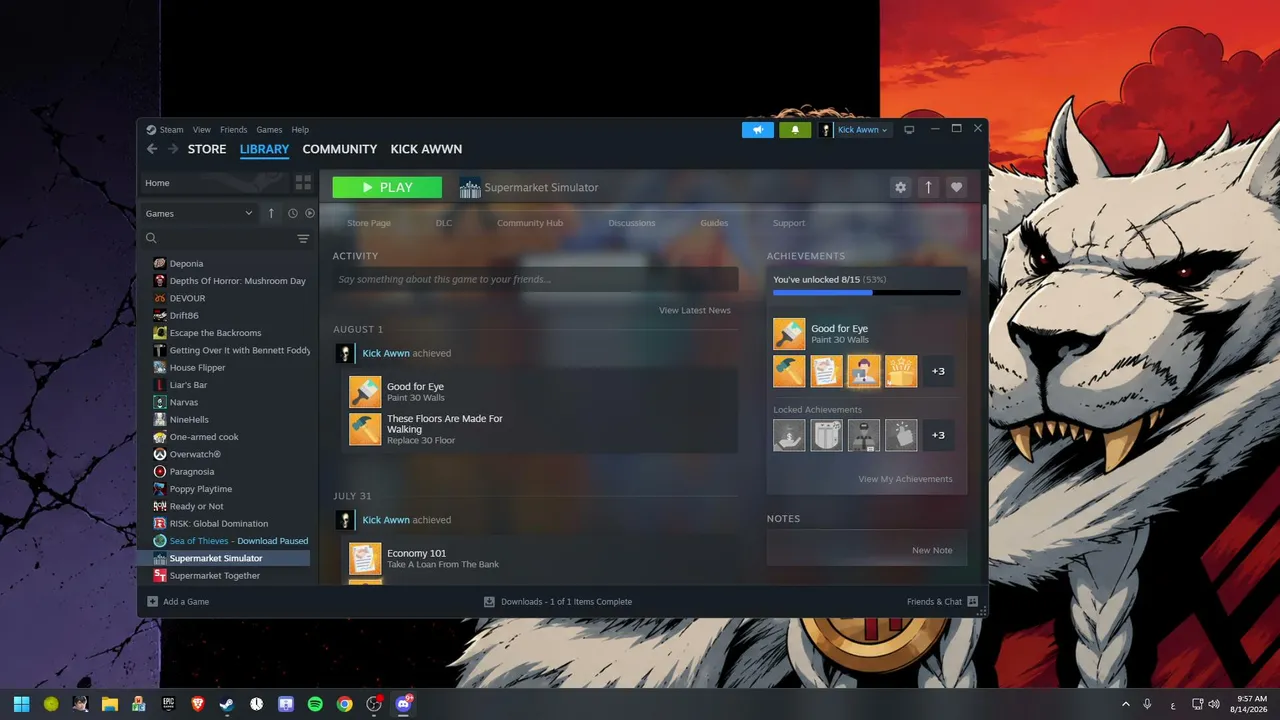Open Brave browser from taskbar
Image resolution: width=1280 pixels, height=720 pixels.
click(197, 704)
